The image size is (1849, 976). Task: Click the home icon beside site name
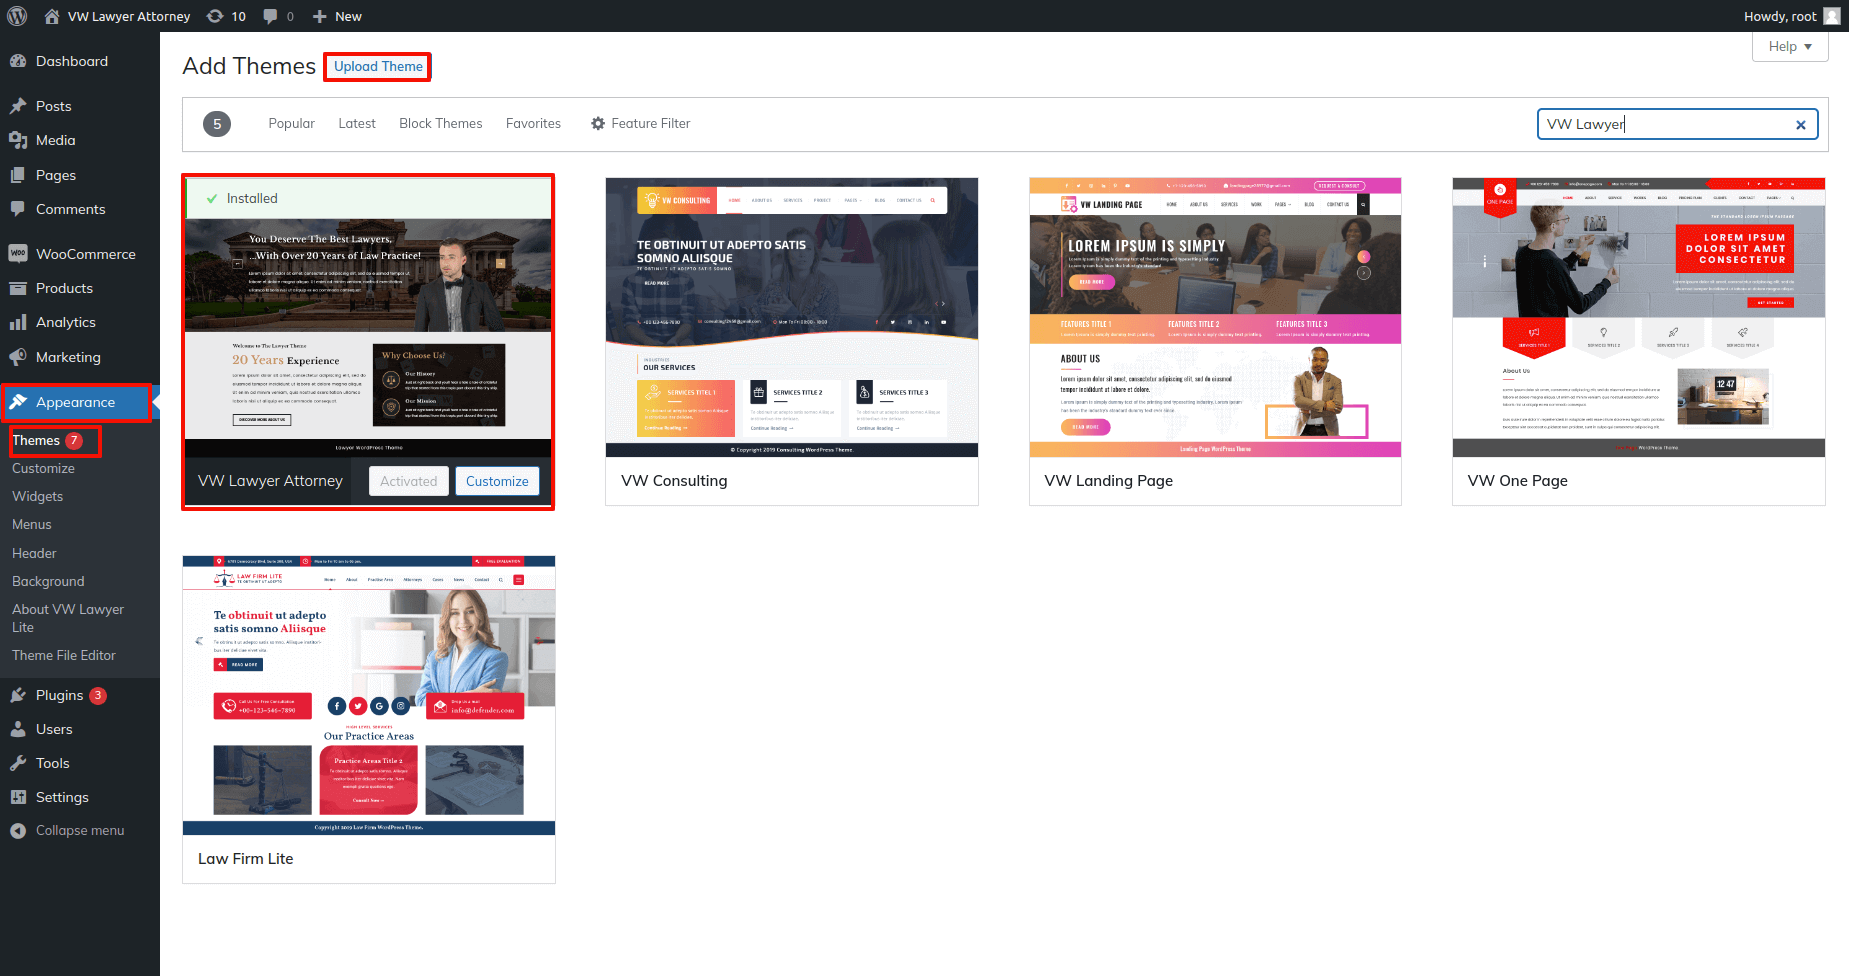52,16
